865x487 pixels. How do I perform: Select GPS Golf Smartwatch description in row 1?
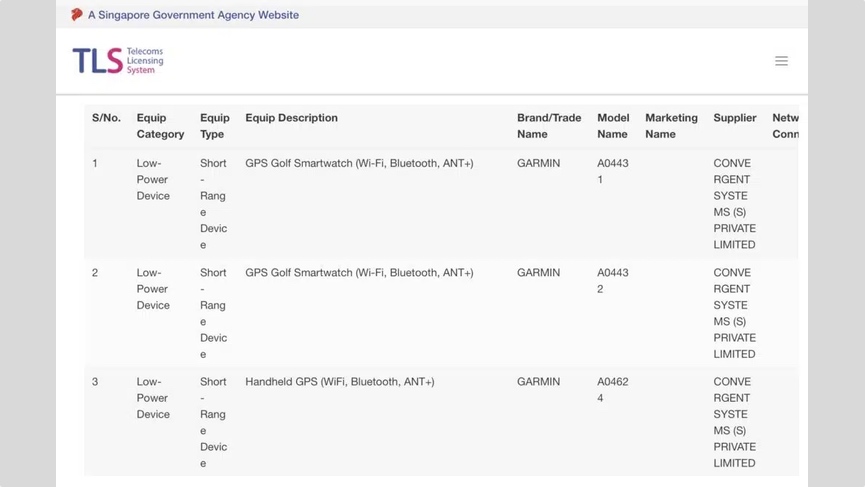tap(359, 163)
